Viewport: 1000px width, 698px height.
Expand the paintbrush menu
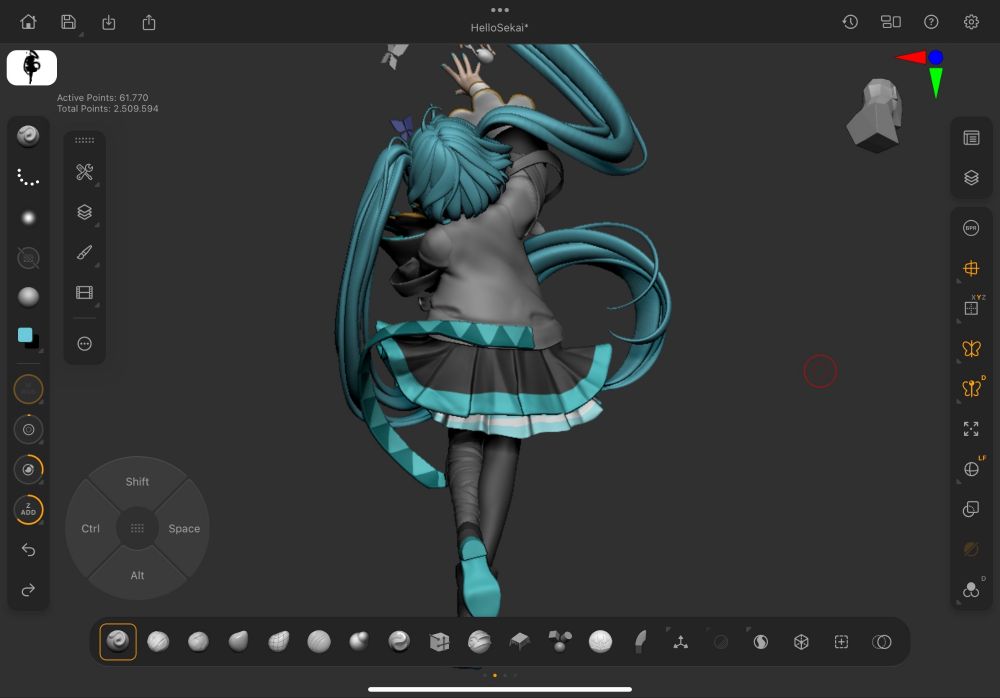84,252
